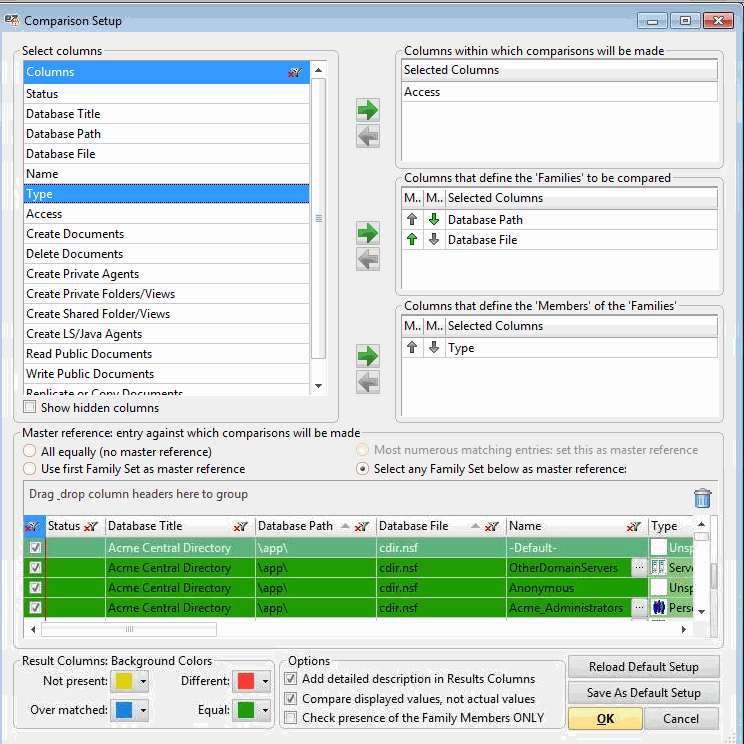Click gray left arrow to remove comparison column

click(368, 136)
